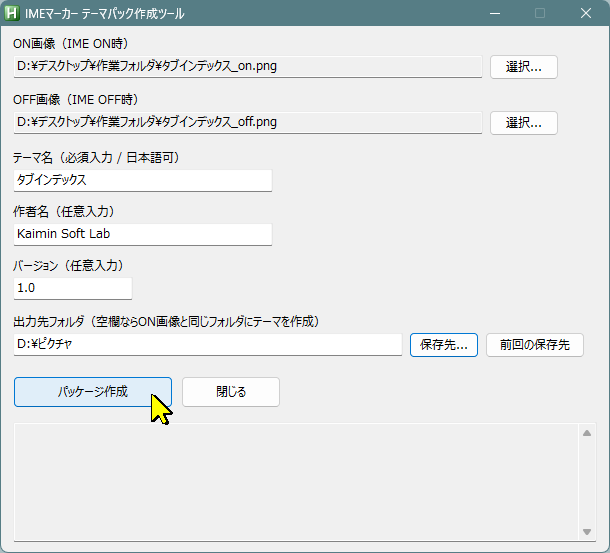Click the テーマ名(必須入力 / 日本語可) label

(x=96, y=158)
